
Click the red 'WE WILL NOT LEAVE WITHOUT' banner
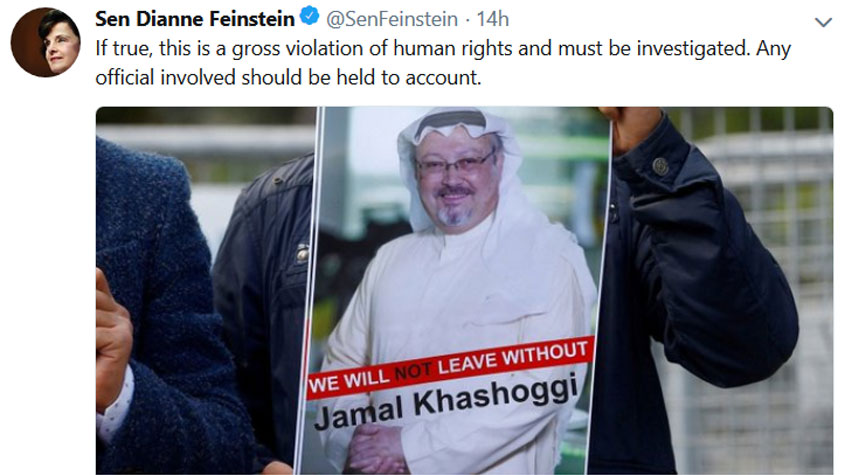[451, 368]
